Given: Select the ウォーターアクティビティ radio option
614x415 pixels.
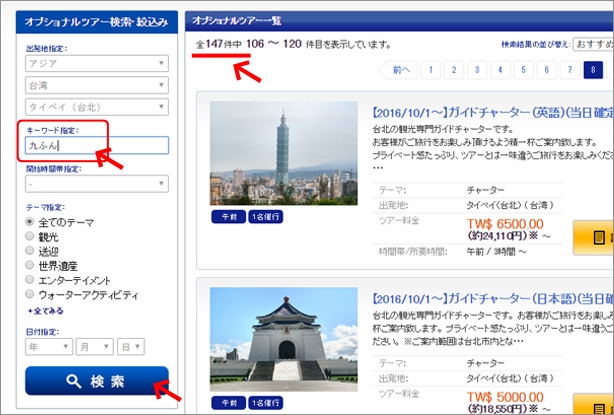Looking at the screenshot, I should (31, 296).
